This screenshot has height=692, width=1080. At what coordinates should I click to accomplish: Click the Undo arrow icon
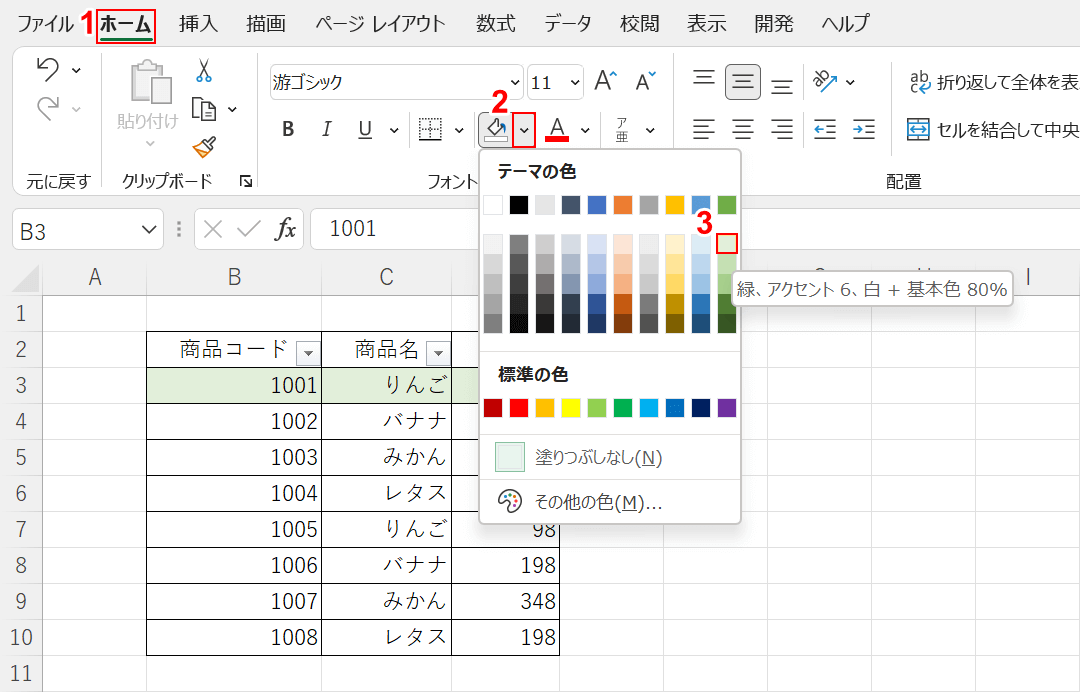coord(47,69)
